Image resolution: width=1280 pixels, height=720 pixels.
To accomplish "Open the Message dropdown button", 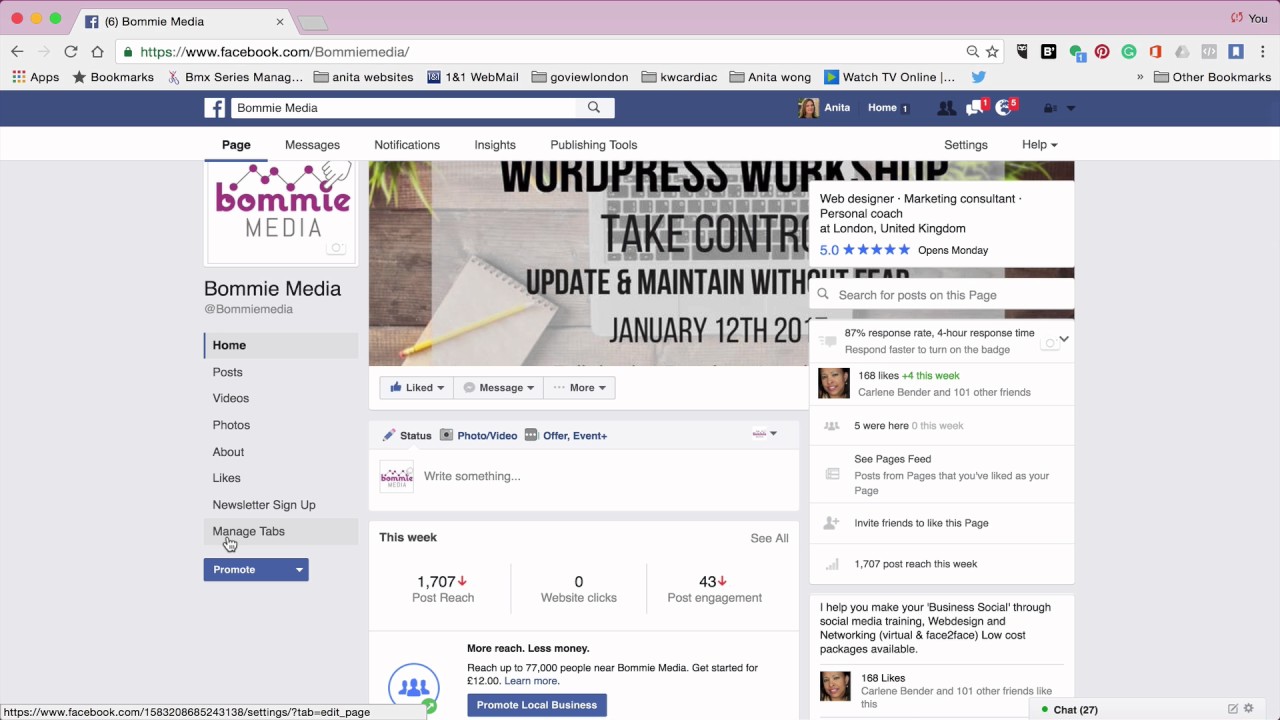I will (499, 388).
